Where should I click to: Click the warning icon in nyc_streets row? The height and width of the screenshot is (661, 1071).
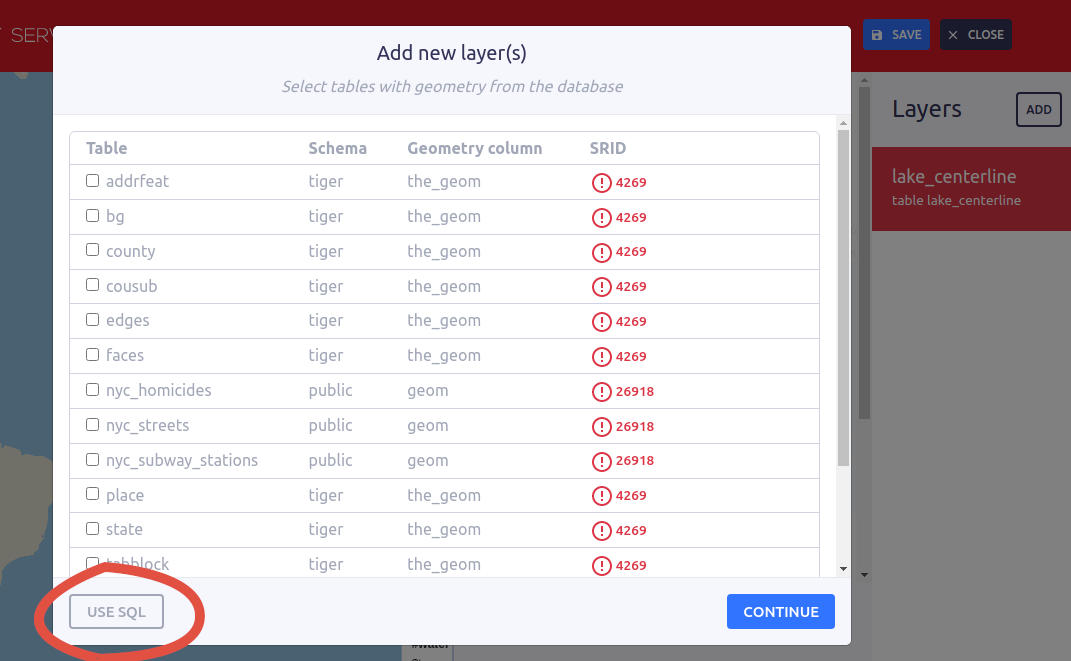[601, 426]
